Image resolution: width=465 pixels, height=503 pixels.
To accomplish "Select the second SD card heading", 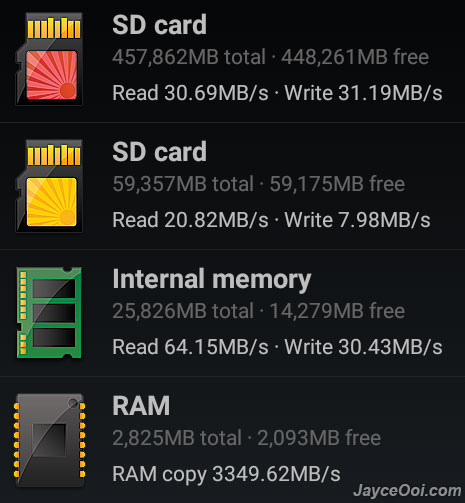I will (159, 152).
